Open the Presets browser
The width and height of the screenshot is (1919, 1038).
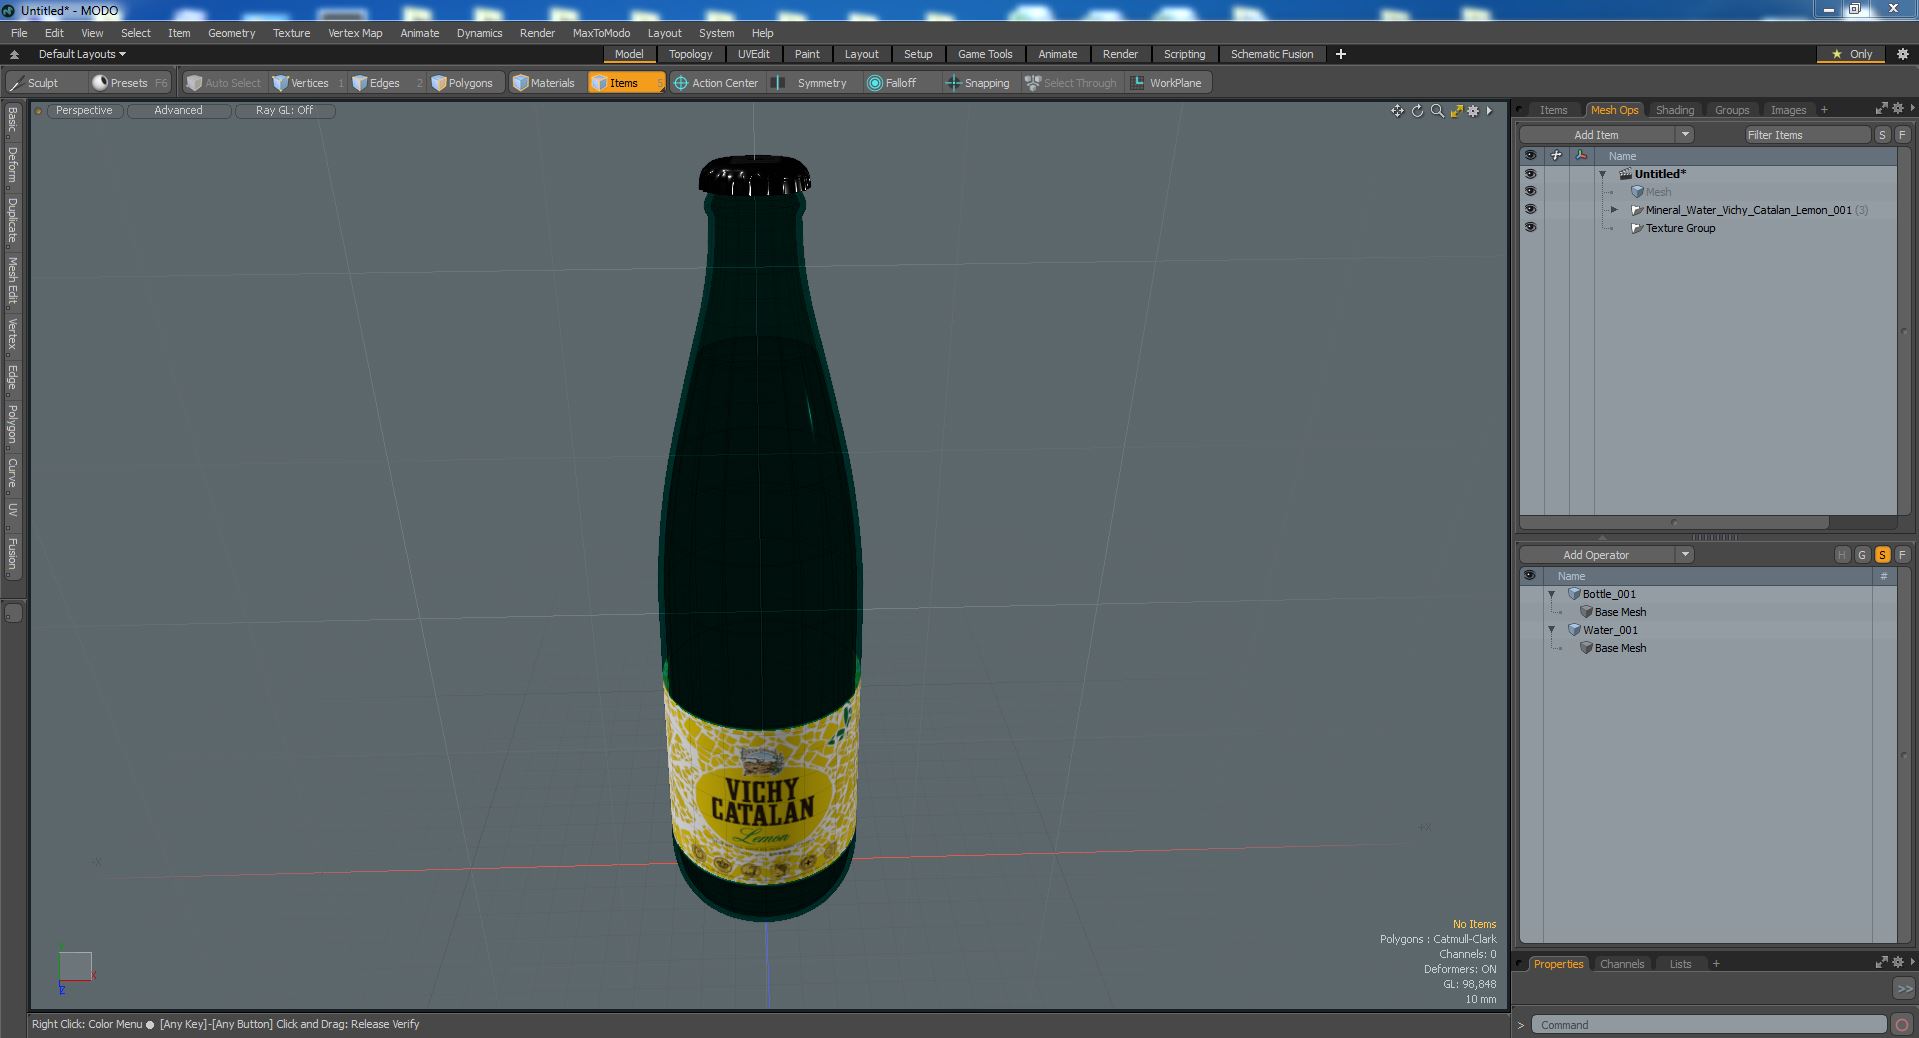[129, 83]
